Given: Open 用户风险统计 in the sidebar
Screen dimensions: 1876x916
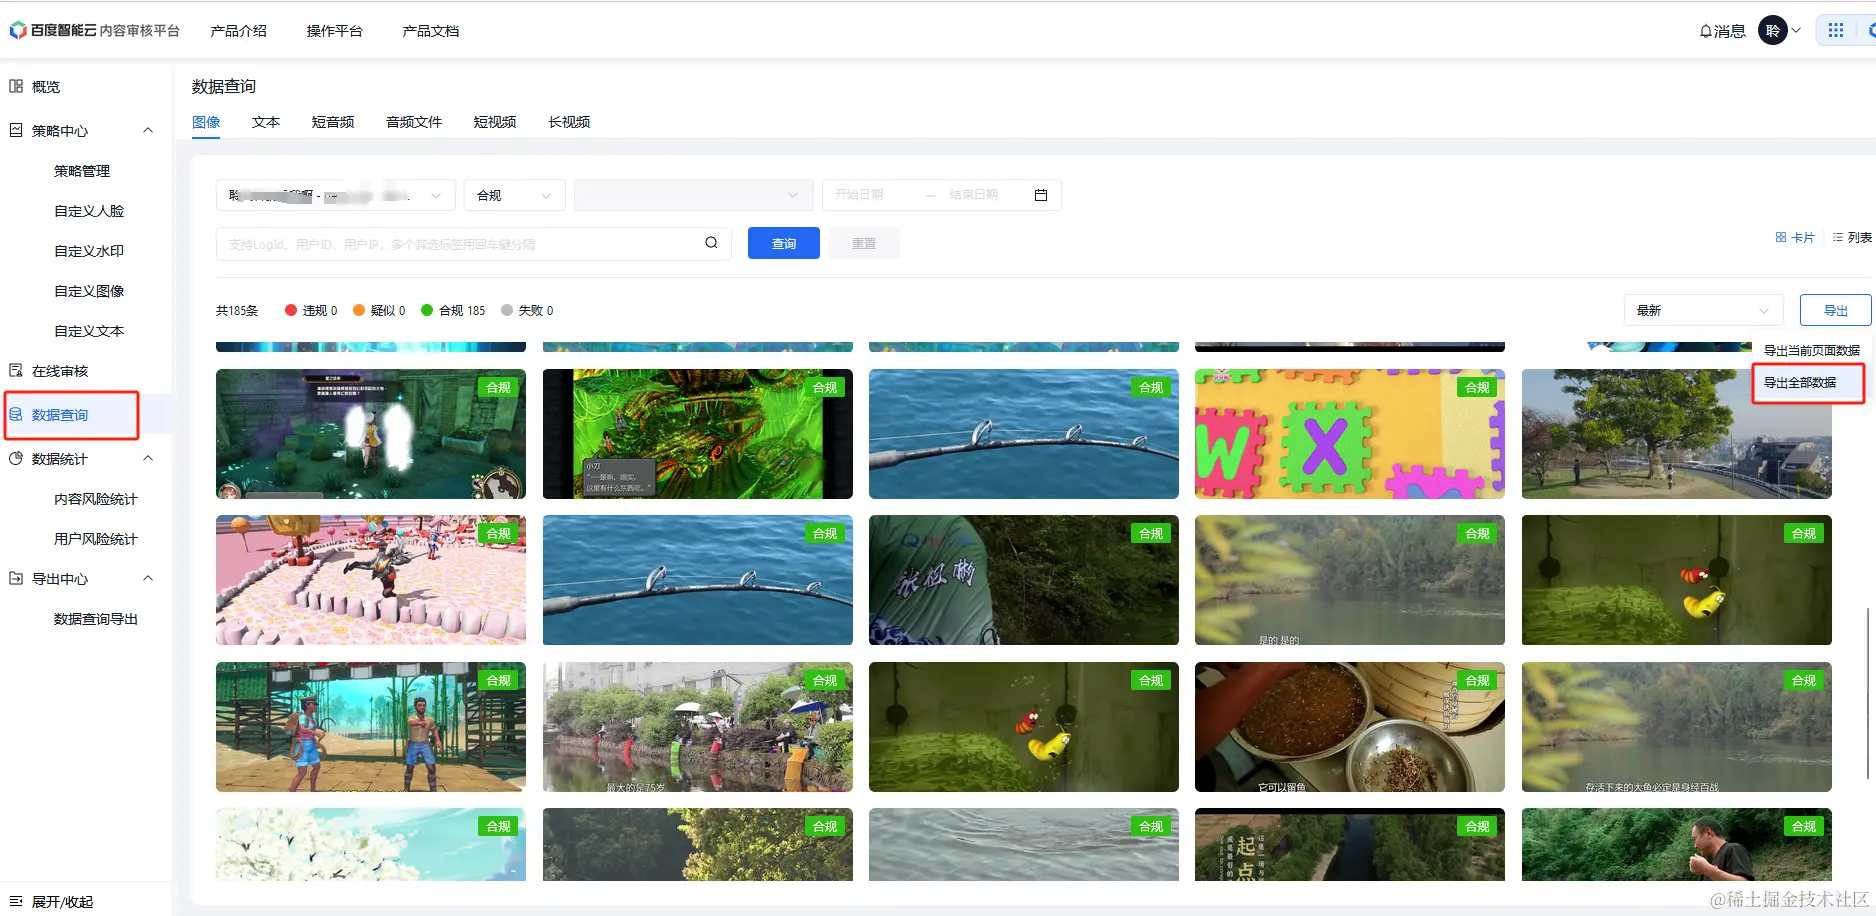Looking at the screenshot, I should [96, 539].
